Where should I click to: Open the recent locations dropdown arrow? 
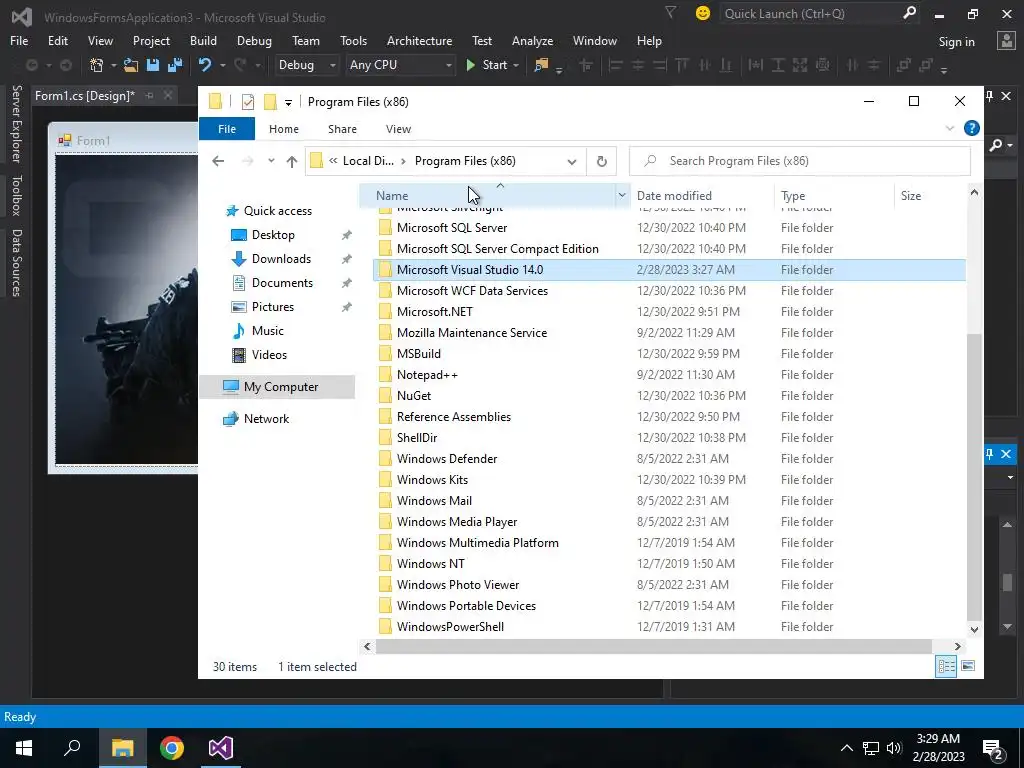coord(271,161)
